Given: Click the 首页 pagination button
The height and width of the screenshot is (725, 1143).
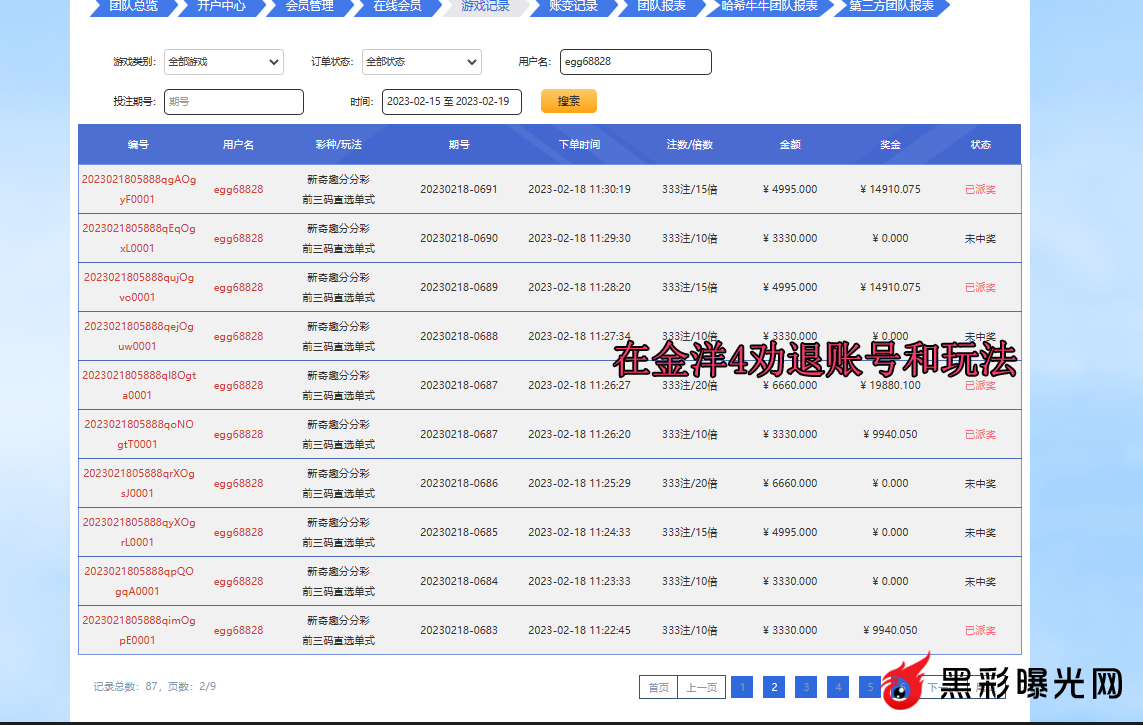Looking at the screenshot, I should pyautogui.click(x=658, y=687).
